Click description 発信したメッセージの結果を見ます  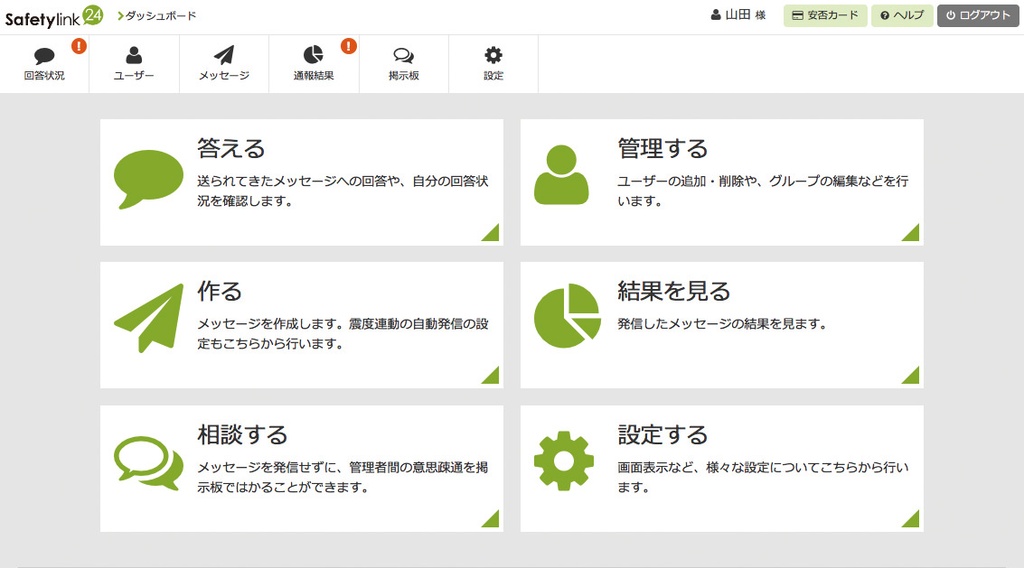pyautogui.click(x=722, y=324)
